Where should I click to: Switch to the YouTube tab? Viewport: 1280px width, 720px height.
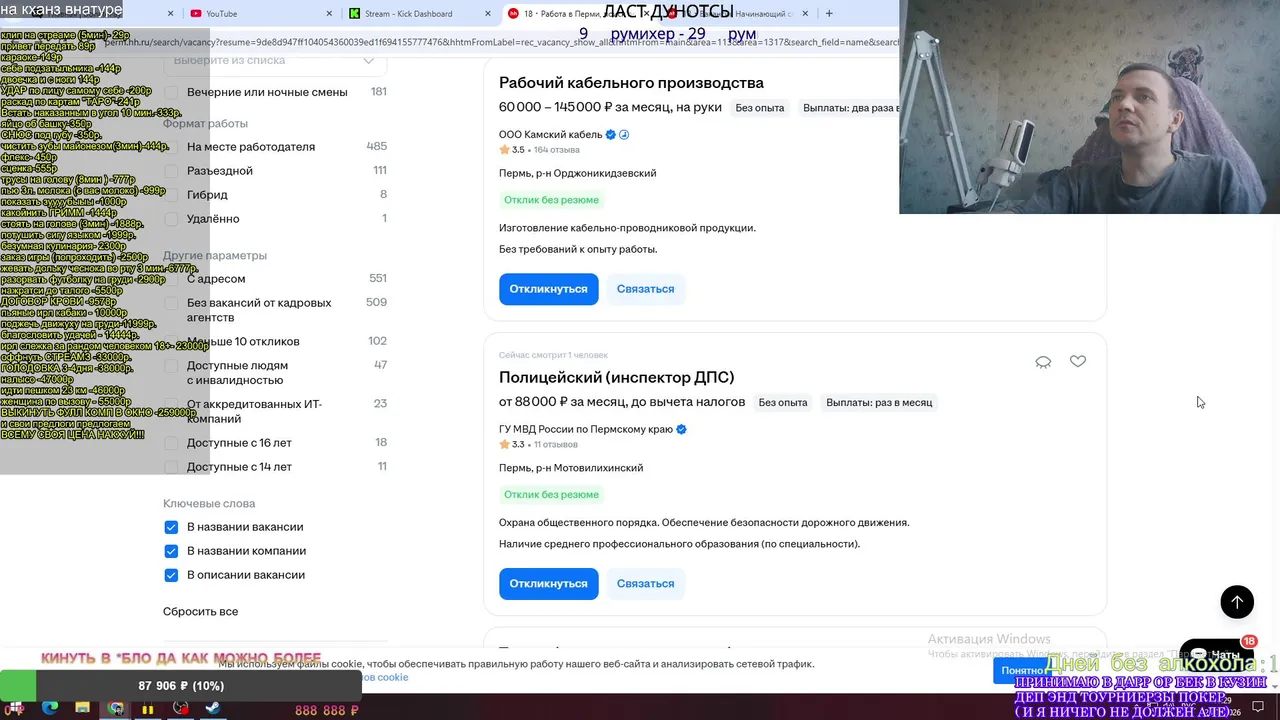(259, 14)
